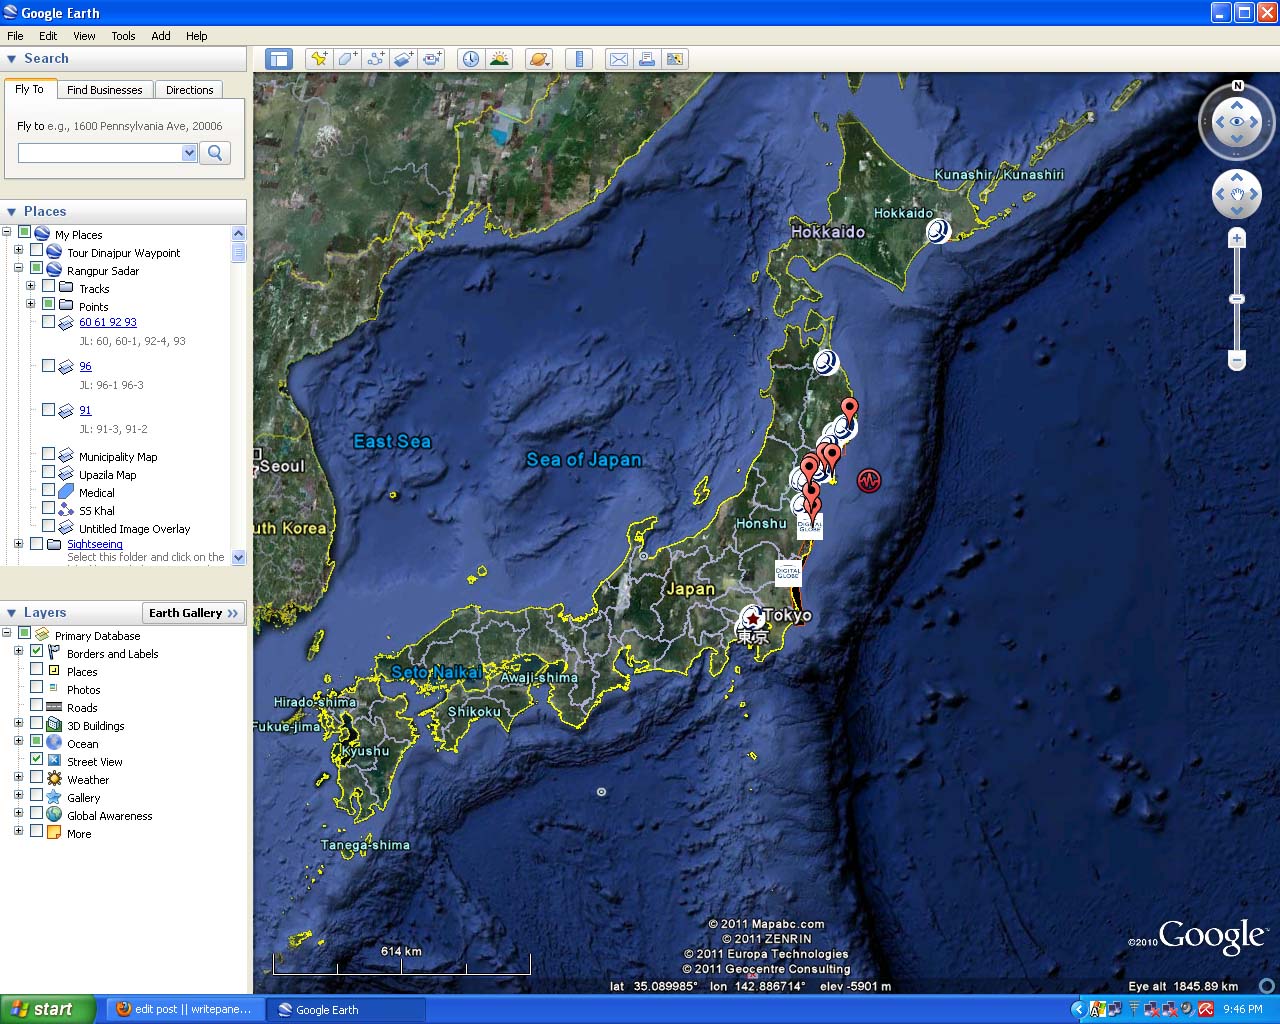The height and width of the screenshot is (1024, 1280).
Task: Record a tour with the camera icon
Action: (431, 59)
